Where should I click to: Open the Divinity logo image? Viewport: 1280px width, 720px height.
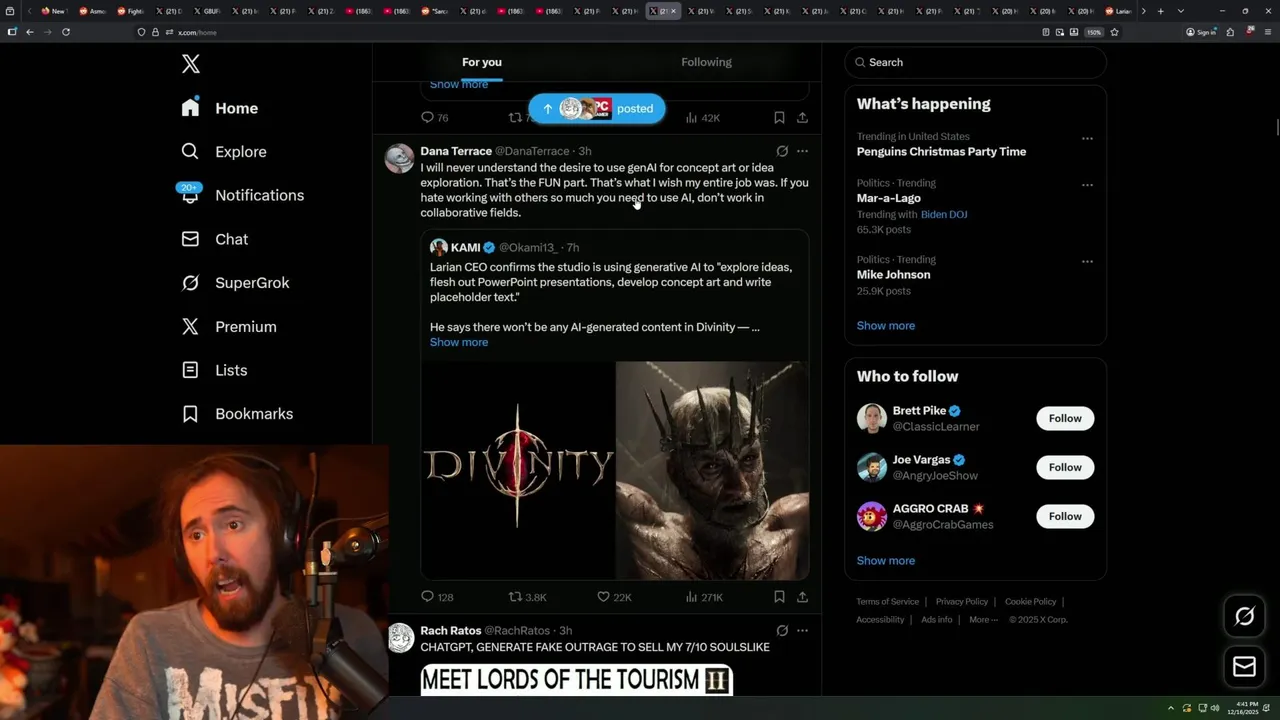pyautogui.click(x=517, y=470)
